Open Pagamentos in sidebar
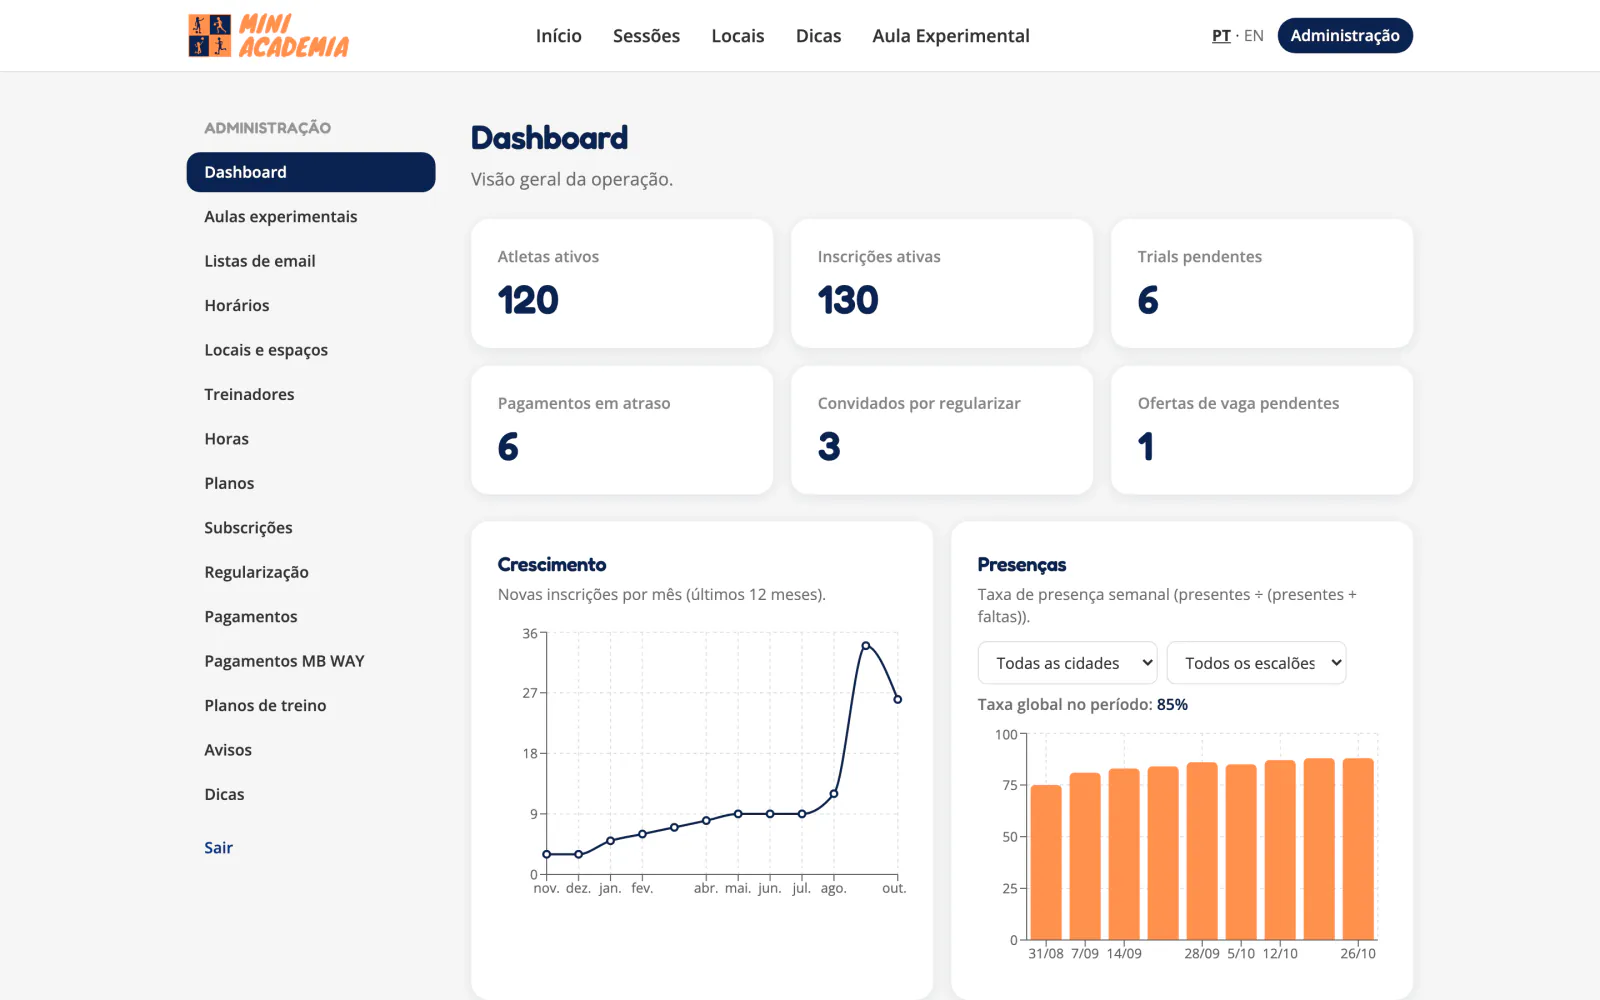This screenshot has width=1600, height=1000. pyautogui.click(x=311, y=617)
